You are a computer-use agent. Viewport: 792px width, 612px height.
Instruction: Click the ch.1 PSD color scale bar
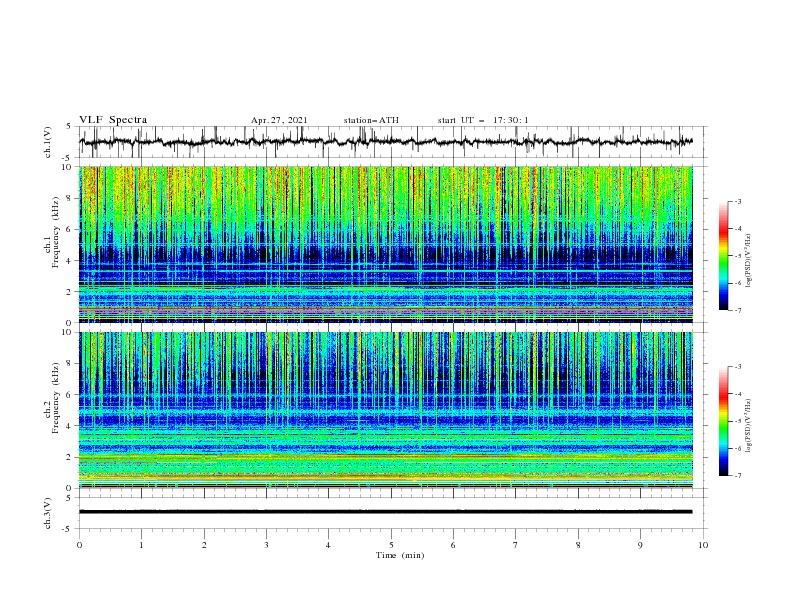(x=723, y=256)
